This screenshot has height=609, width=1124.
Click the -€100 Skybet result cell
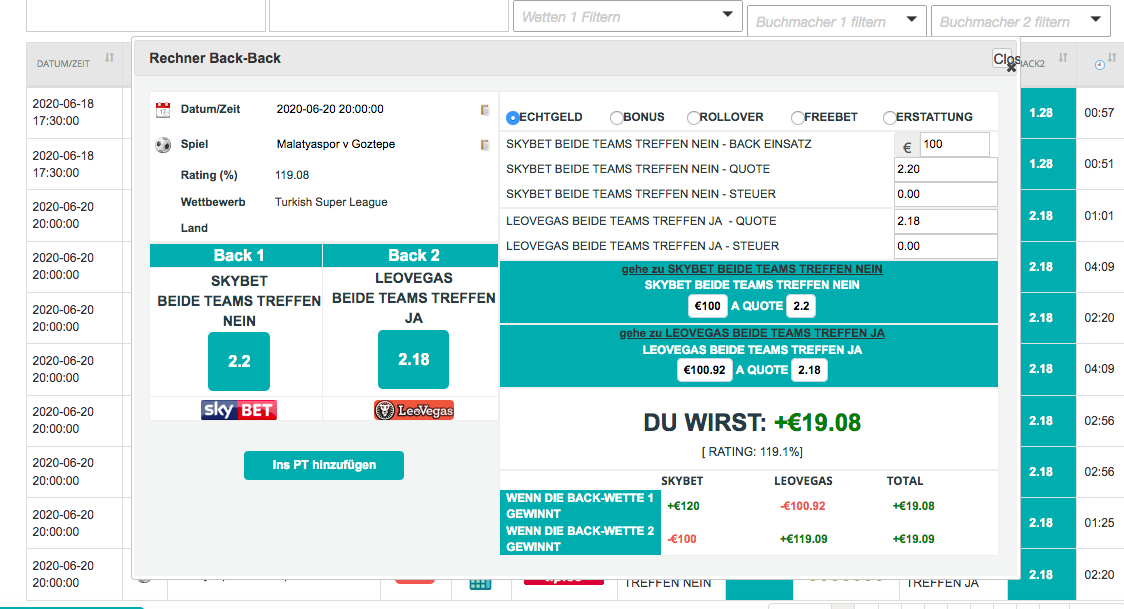coord(682,539)
